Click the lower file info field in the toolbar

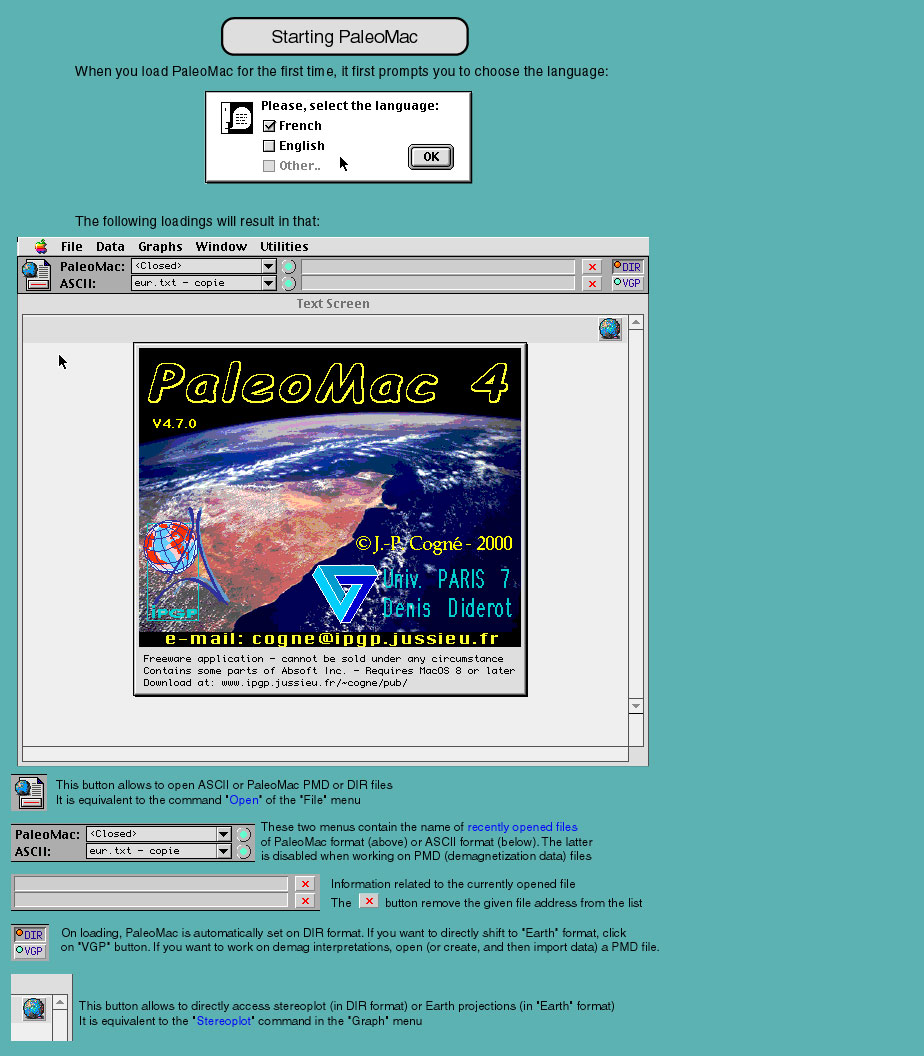coord(438,284)
